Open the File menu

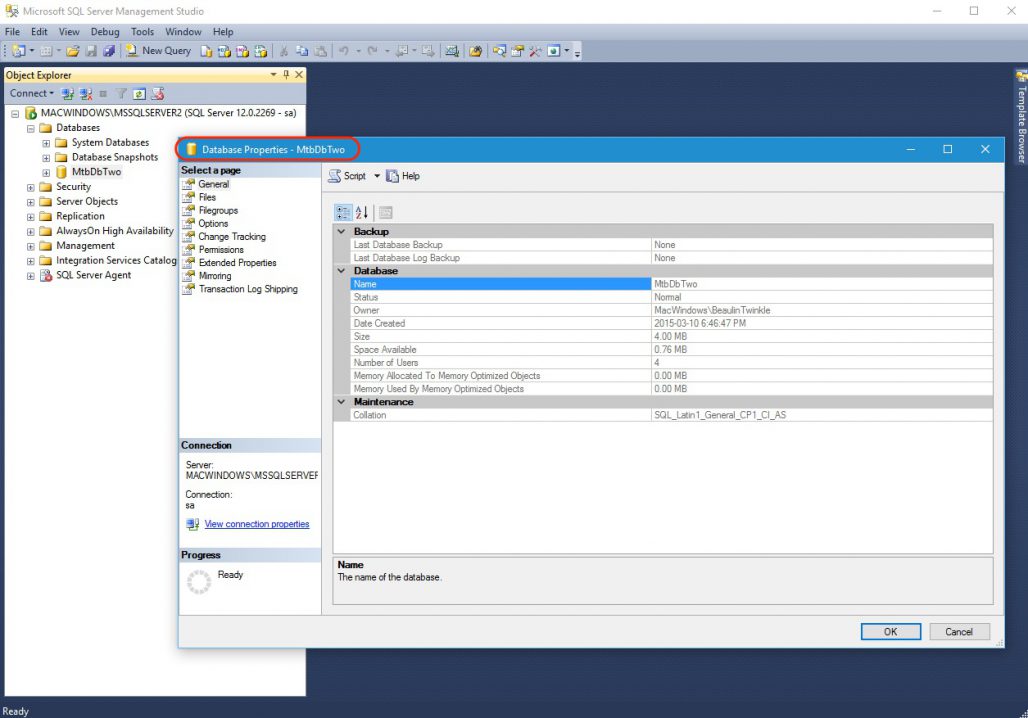12,31
